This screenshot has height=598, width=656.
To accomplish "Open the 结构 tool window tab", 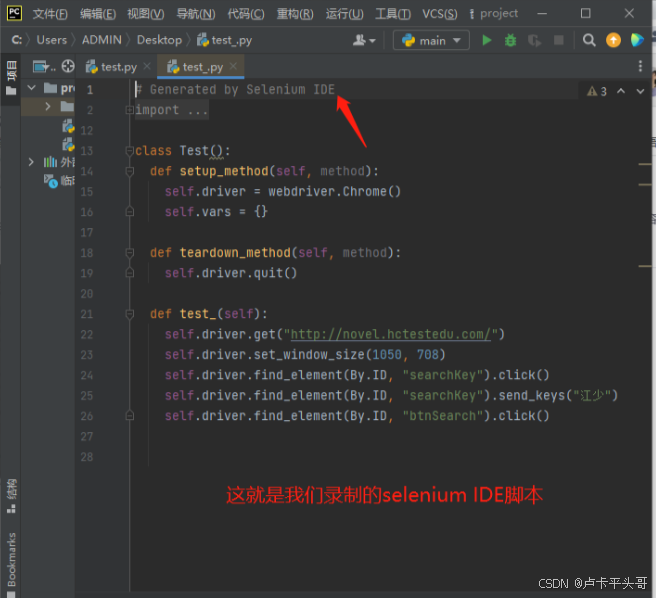I will [11, 495].
